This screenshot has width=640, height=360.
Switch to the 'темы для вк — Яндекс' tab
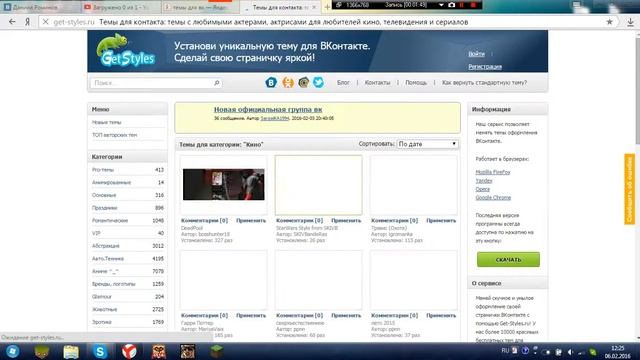pyautogui.click(x=199, y=7)
